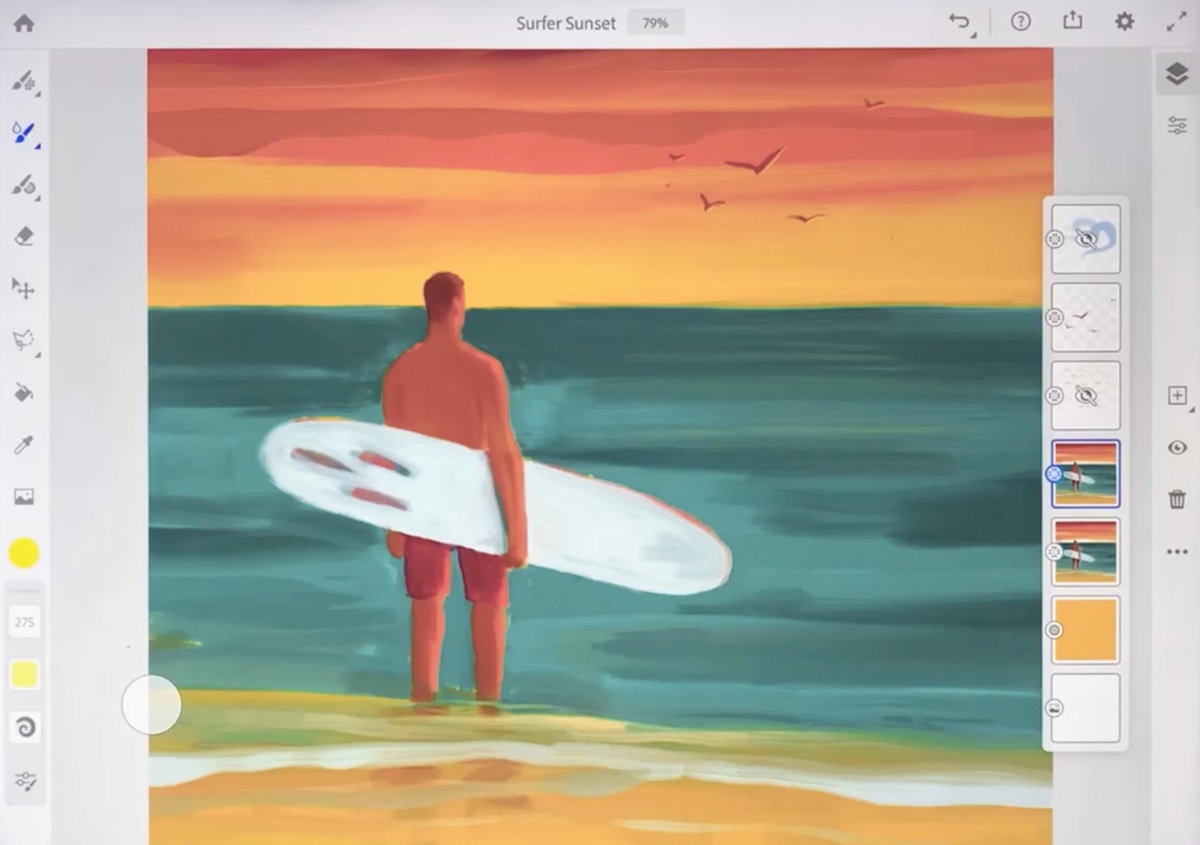Image resolution: width=1200 pixels, height=845 pixels.
Task: Select the Vector Brushes tool
Action: (24, 184)
